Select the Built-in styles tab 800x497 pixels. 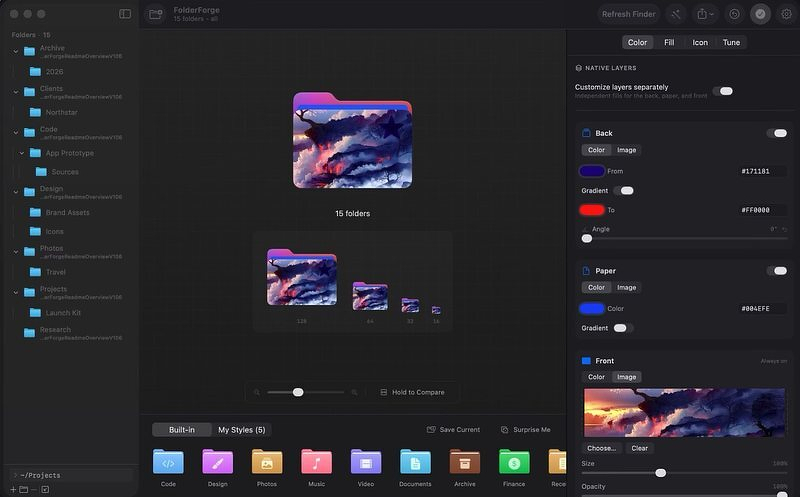point(182,430)
